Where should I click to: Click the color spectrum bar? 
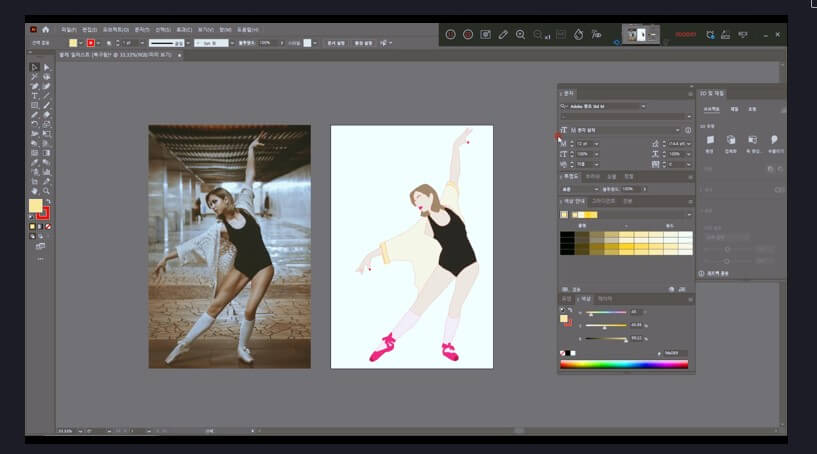pos(623,364)
